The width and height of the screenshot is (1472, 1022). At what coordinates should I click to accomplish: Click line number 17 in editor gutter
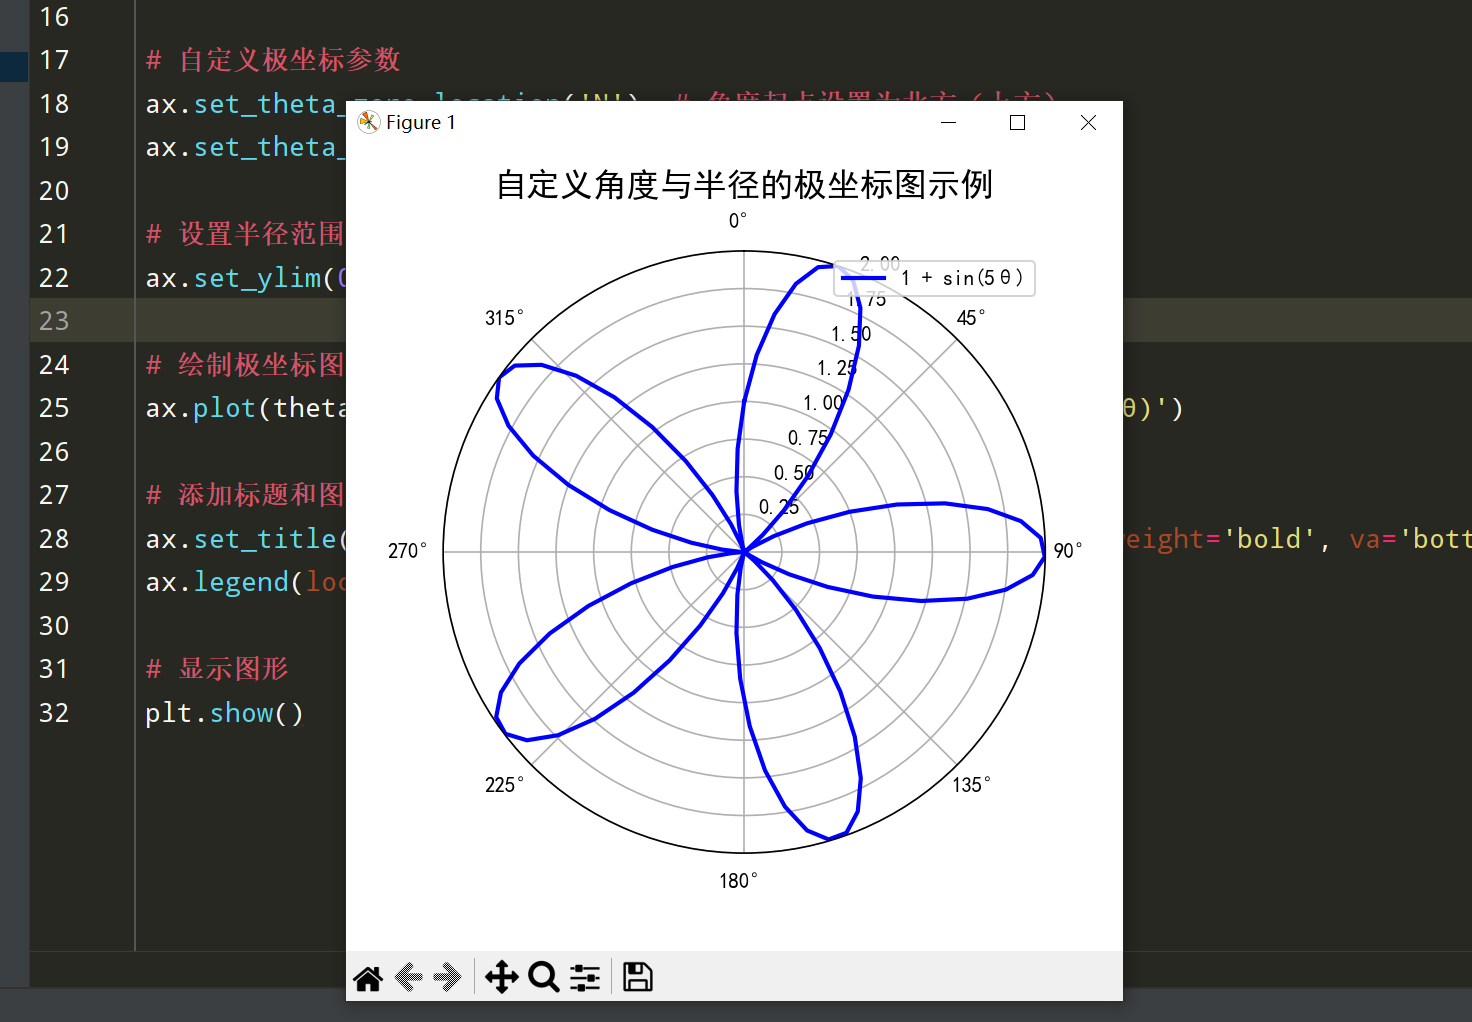[x=54, y=60]
